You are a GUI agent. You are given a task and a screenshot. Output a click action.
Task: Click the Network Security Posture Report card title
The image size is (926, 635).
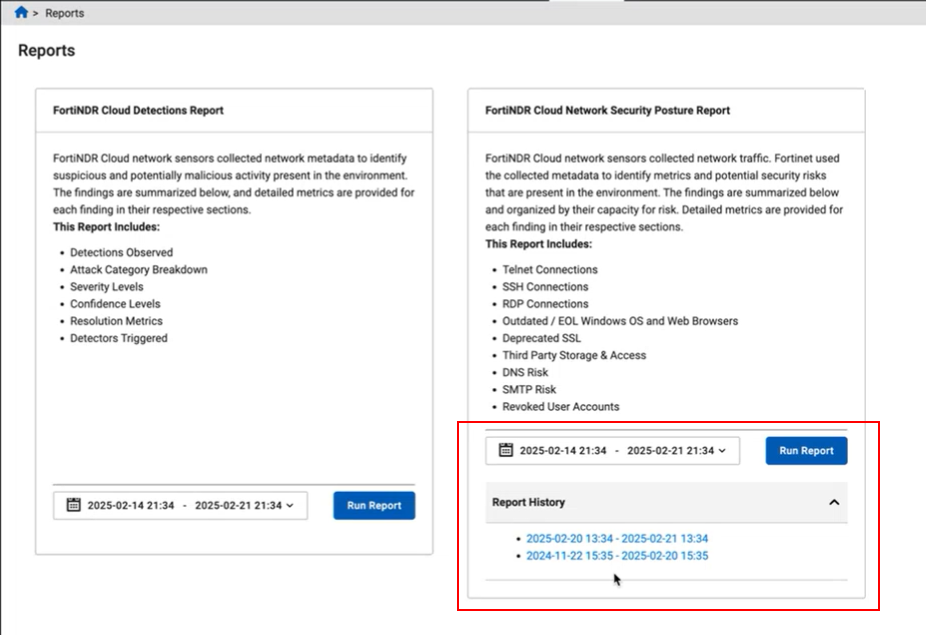pyautogui.click(x=607, y=111)
